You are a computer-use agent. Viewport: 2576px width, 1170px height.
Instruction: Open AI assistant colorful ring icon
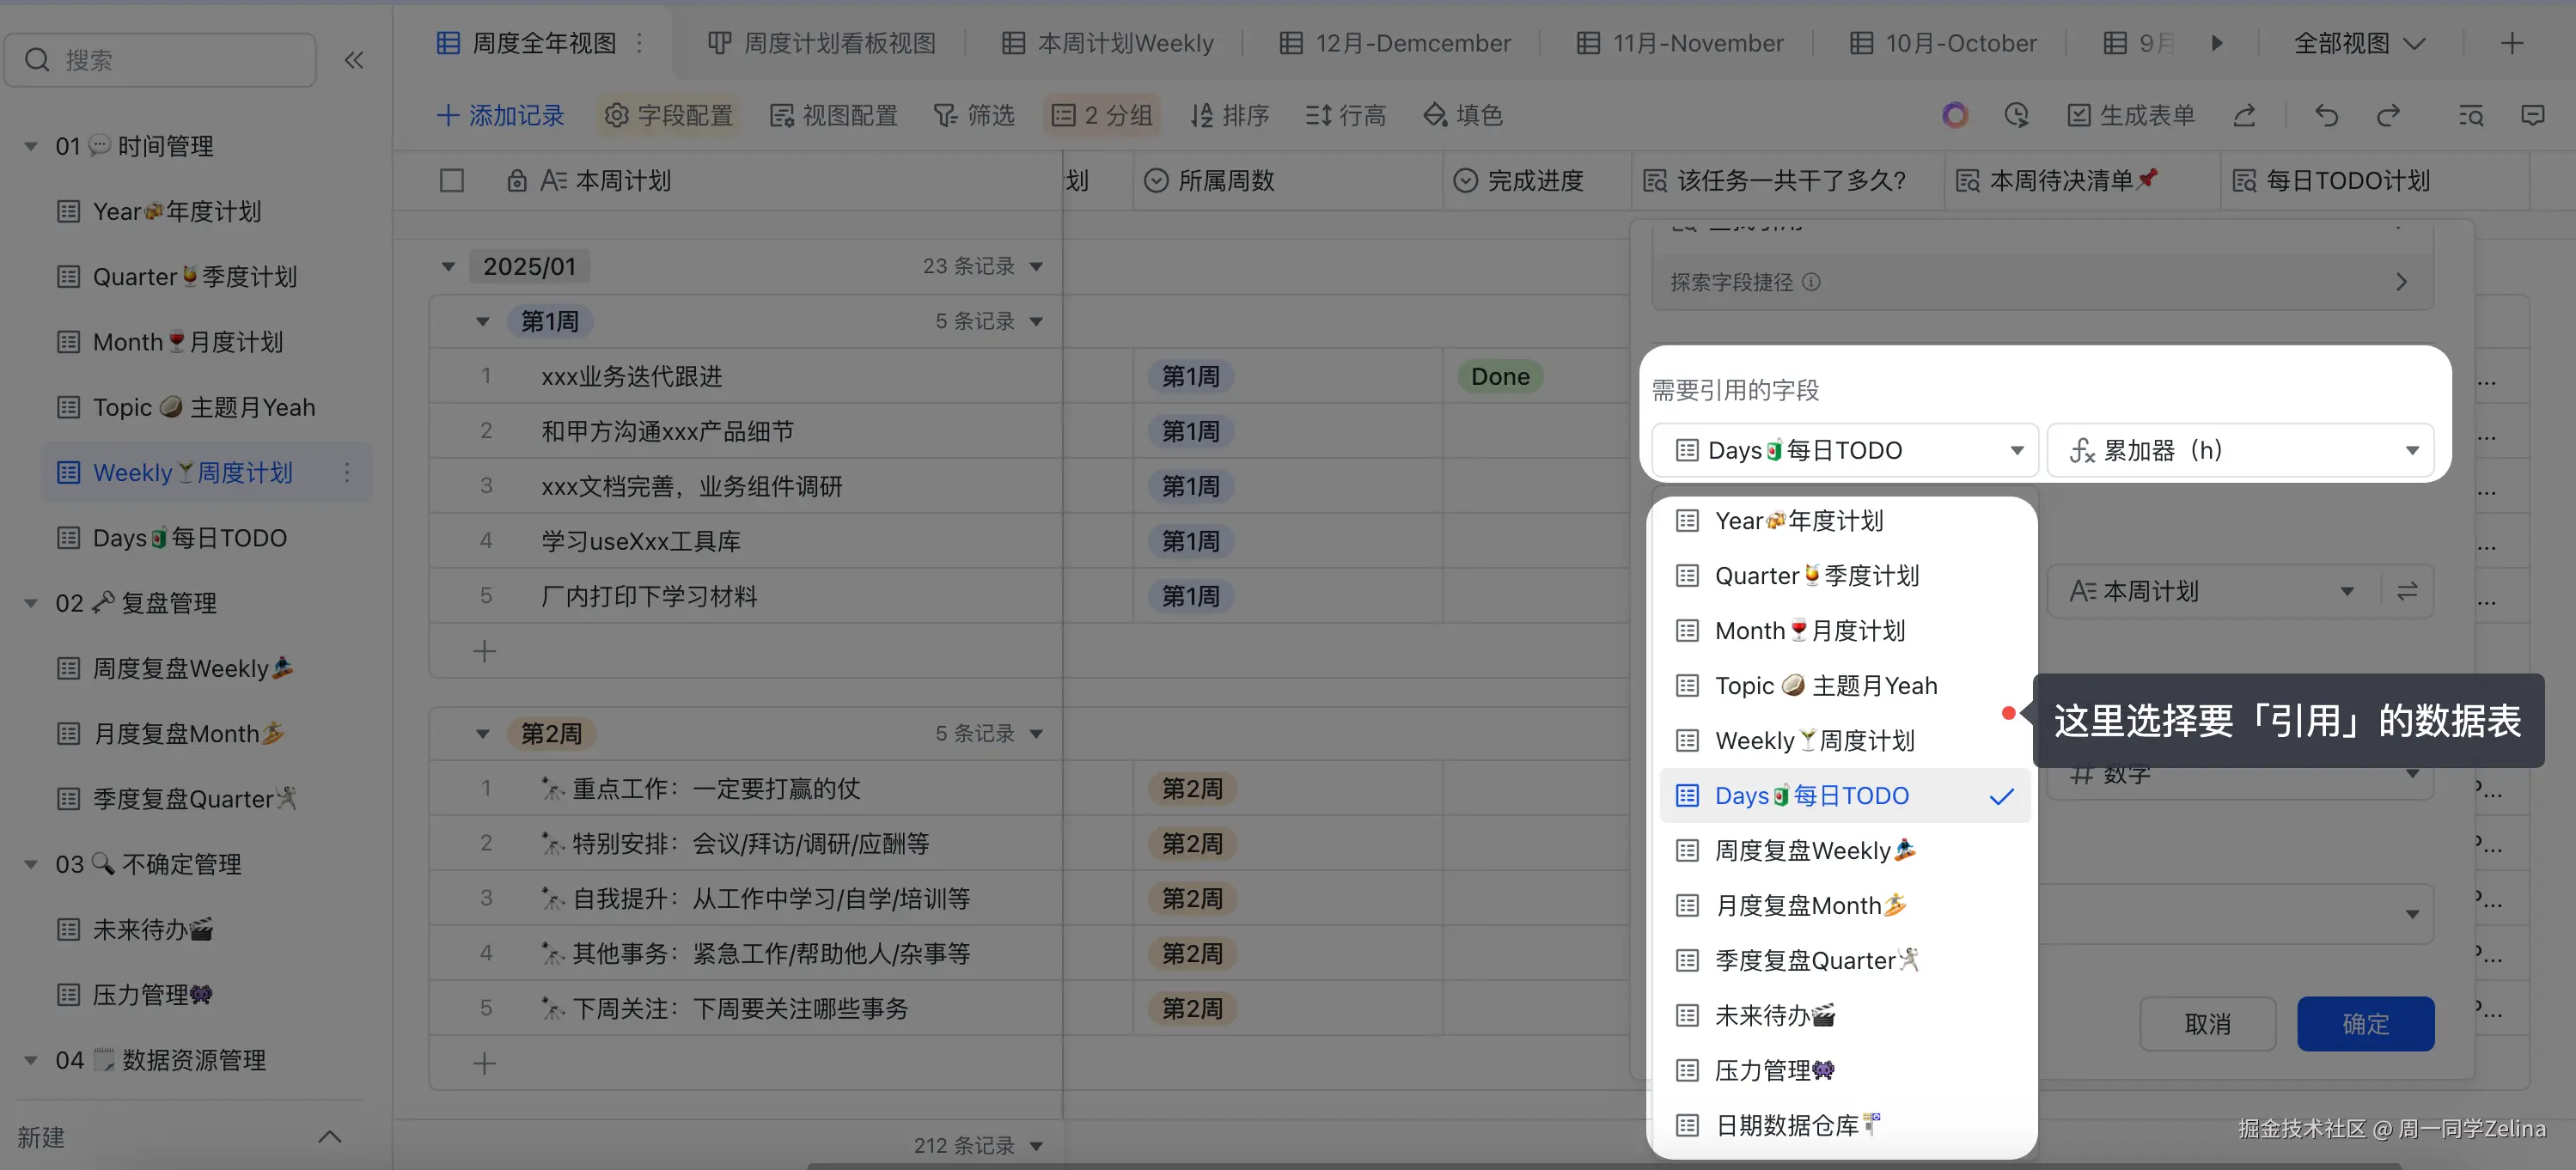[1955, 115]
